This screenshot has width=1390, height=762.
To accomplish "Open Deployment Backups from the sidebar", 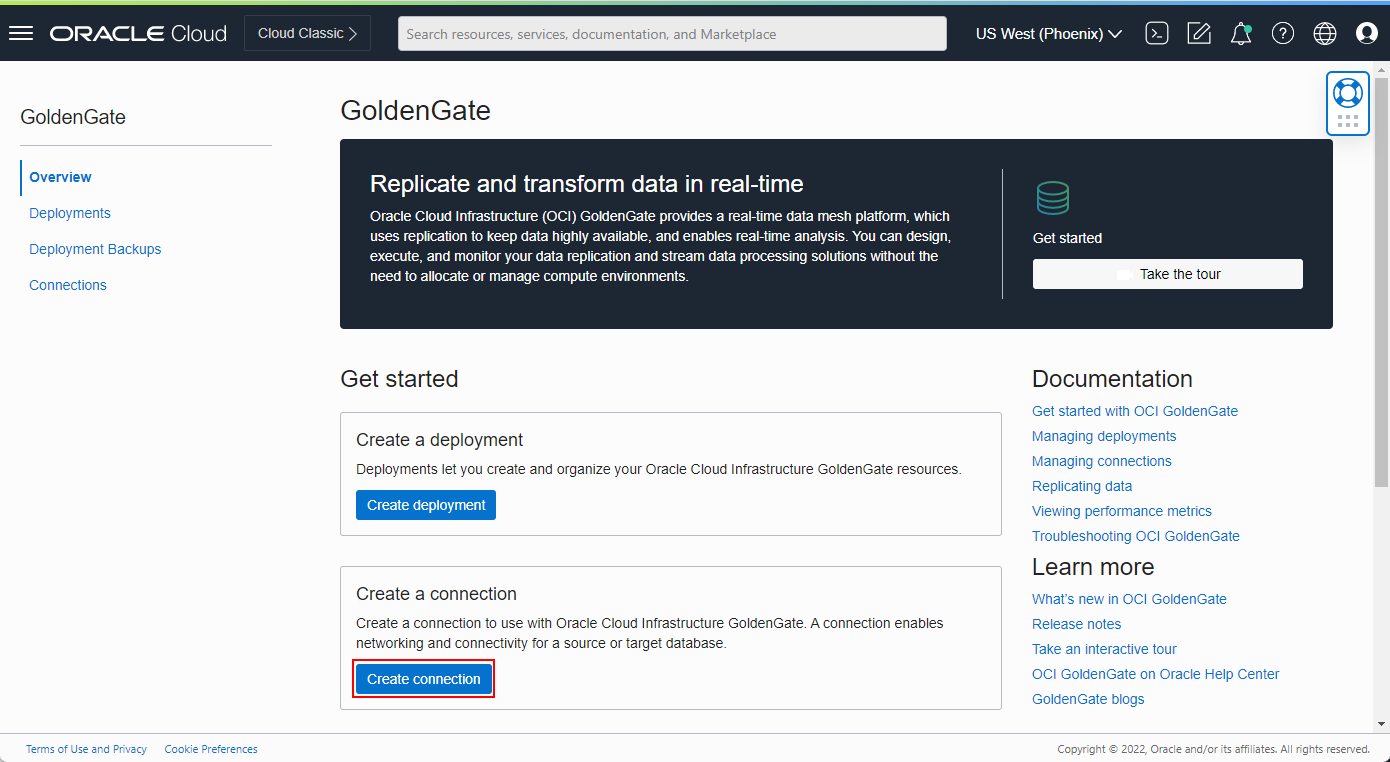I will pyautogui.click(x=95, y=249).
